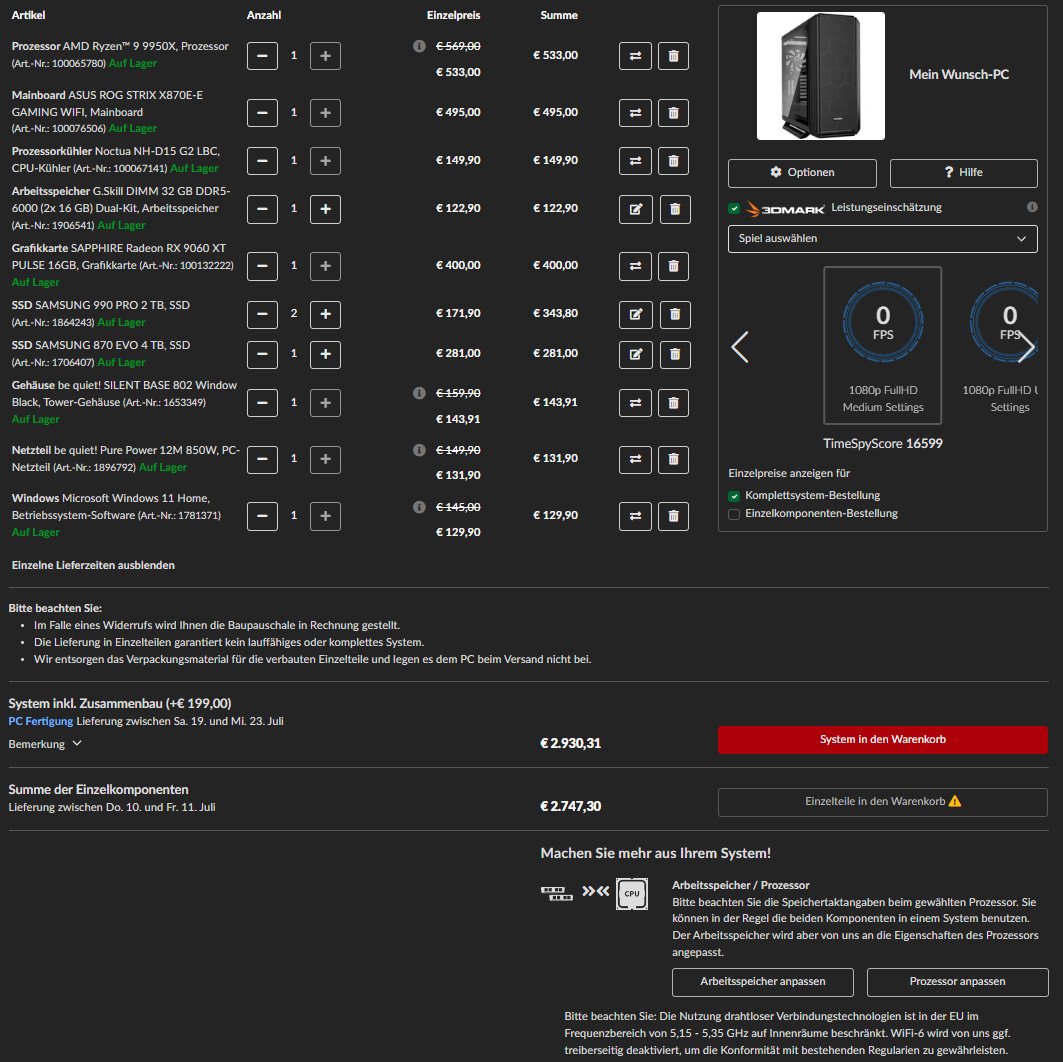
Task: Decrease SAMSUNG 990 PRO quantity
Action: coord(262,314)
